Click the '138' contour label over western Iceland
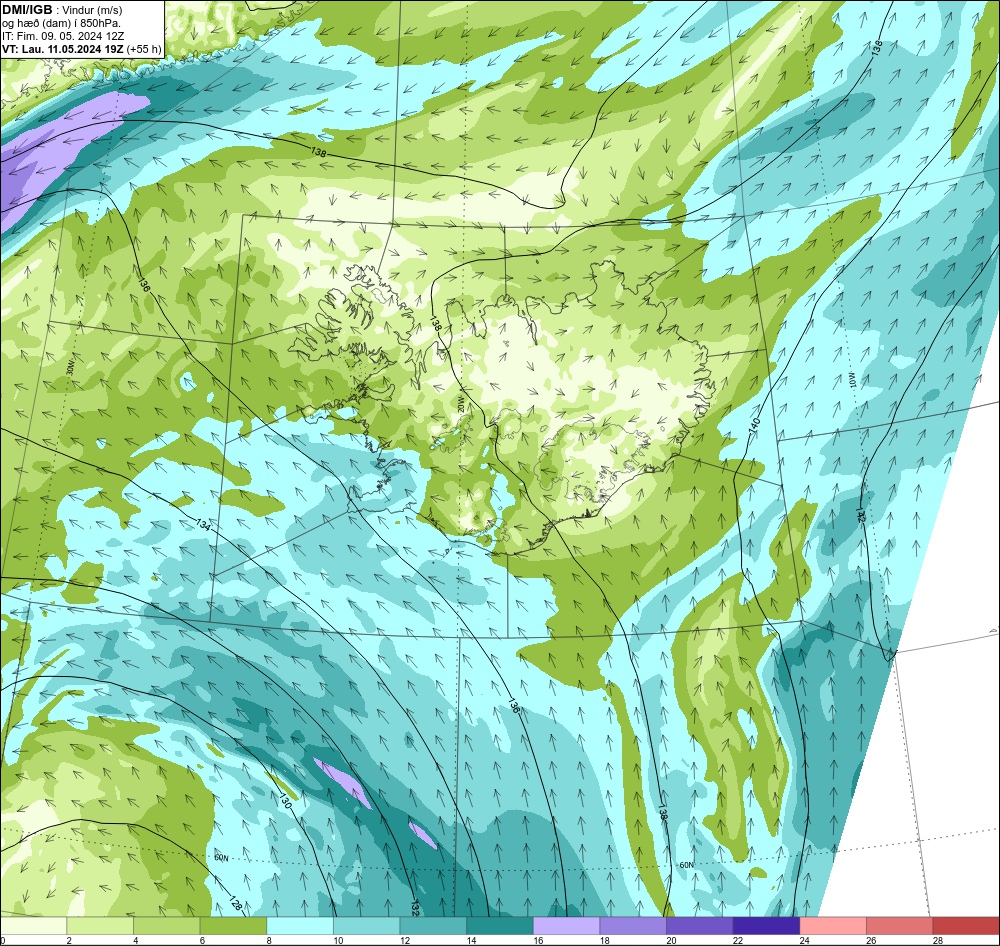 (436, 324)
